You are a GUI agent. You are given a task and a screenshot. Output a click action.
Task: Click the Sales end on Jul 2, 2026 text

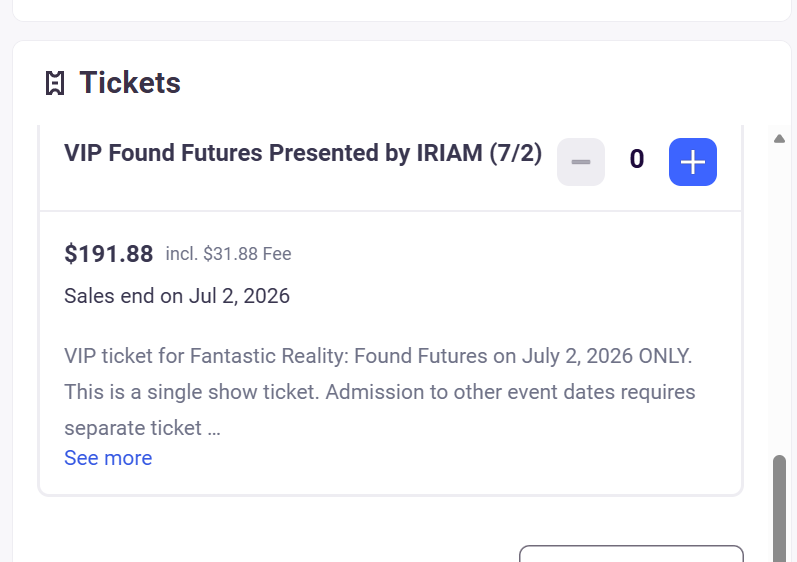tap(177, 296)
